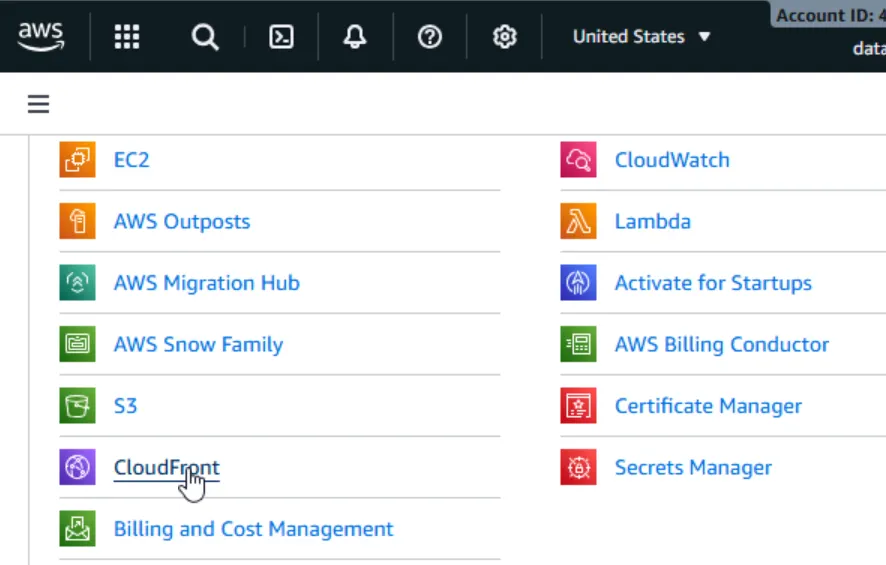
Task: Click the Lambda icon
Action: tap(578, 221)
